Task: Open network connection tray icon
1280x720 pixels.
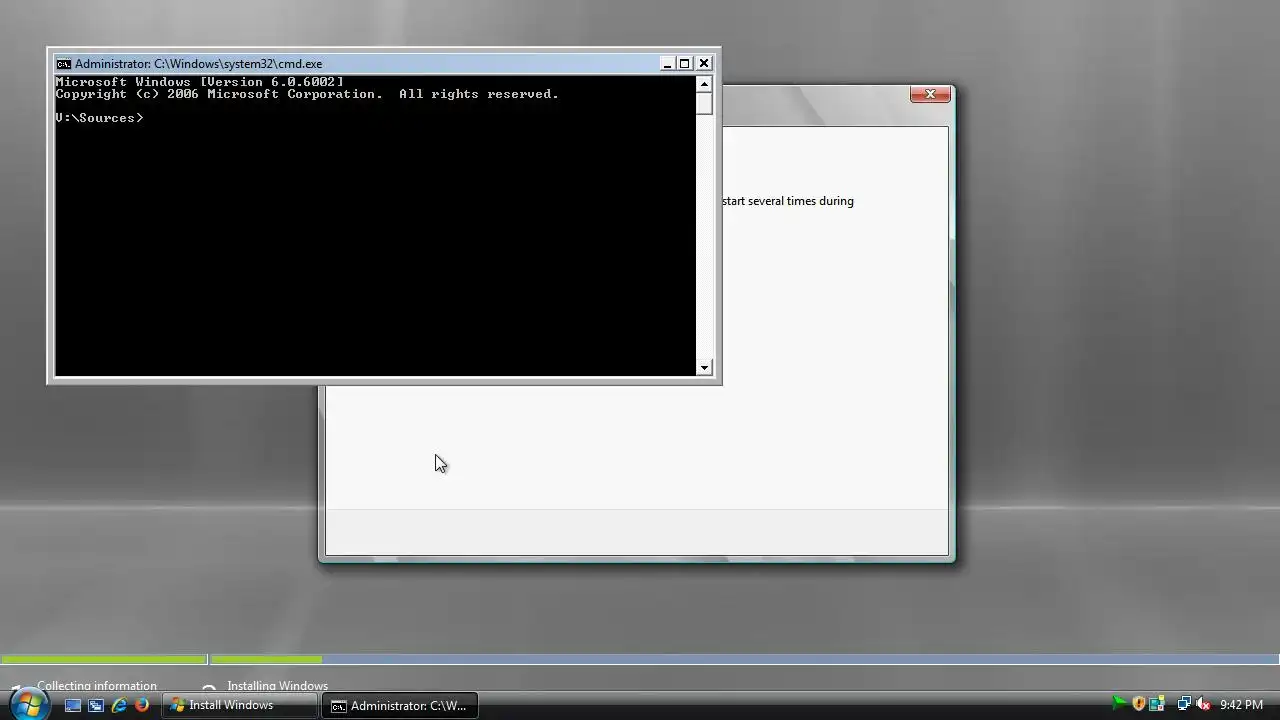Action: [x=1184, y=704]
